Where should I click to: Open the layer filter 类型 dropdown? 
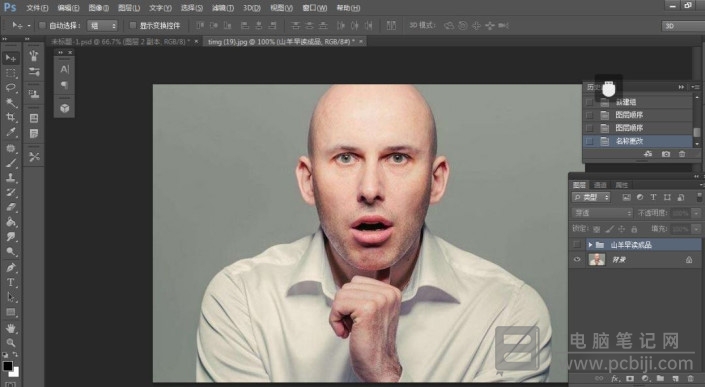click(x=591, y=197)
